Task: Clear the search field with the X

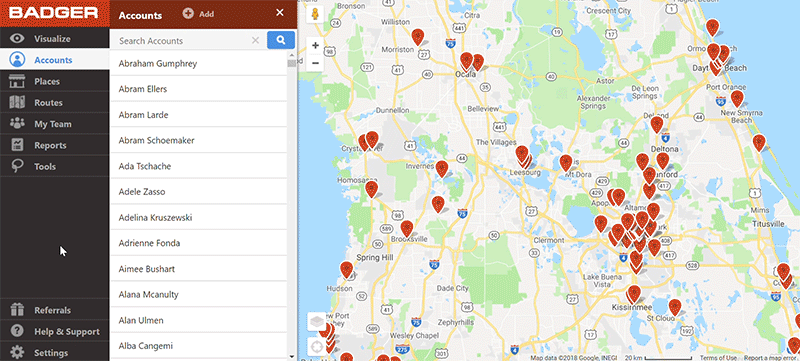Action: coord(256,41)
